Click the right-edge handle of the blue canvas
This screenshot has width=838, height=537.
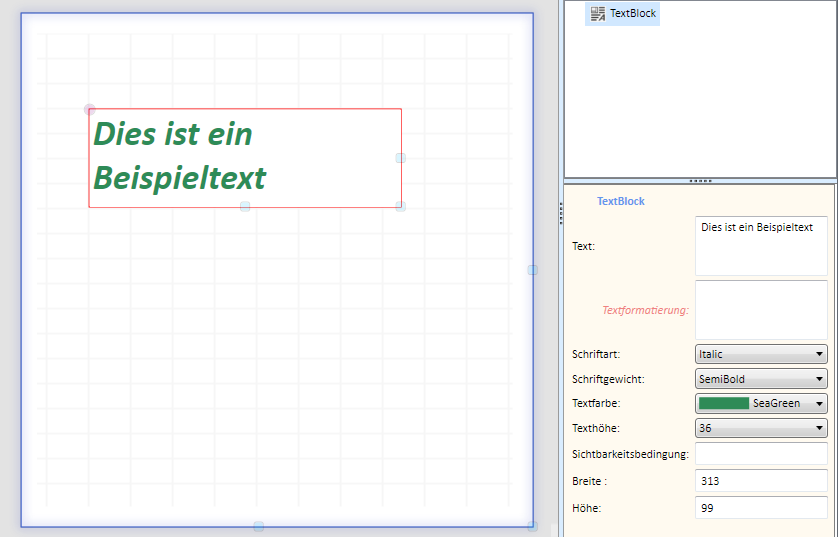tap(533, 270)
